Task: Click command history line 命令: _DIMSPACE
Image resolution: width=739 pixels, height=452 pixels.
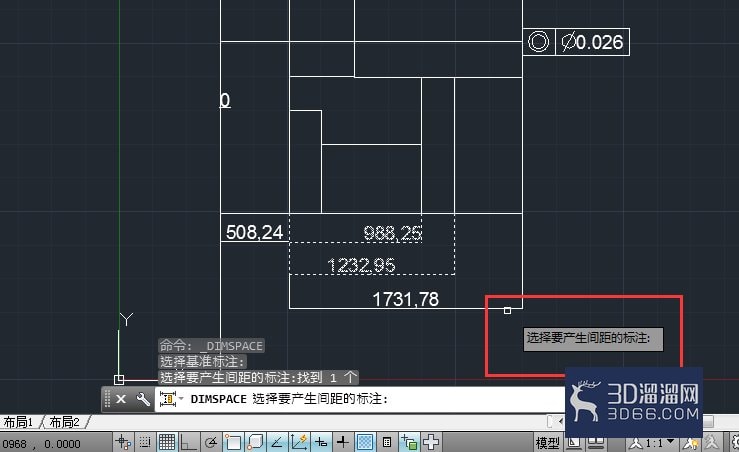Action: (x=211, y=346)
